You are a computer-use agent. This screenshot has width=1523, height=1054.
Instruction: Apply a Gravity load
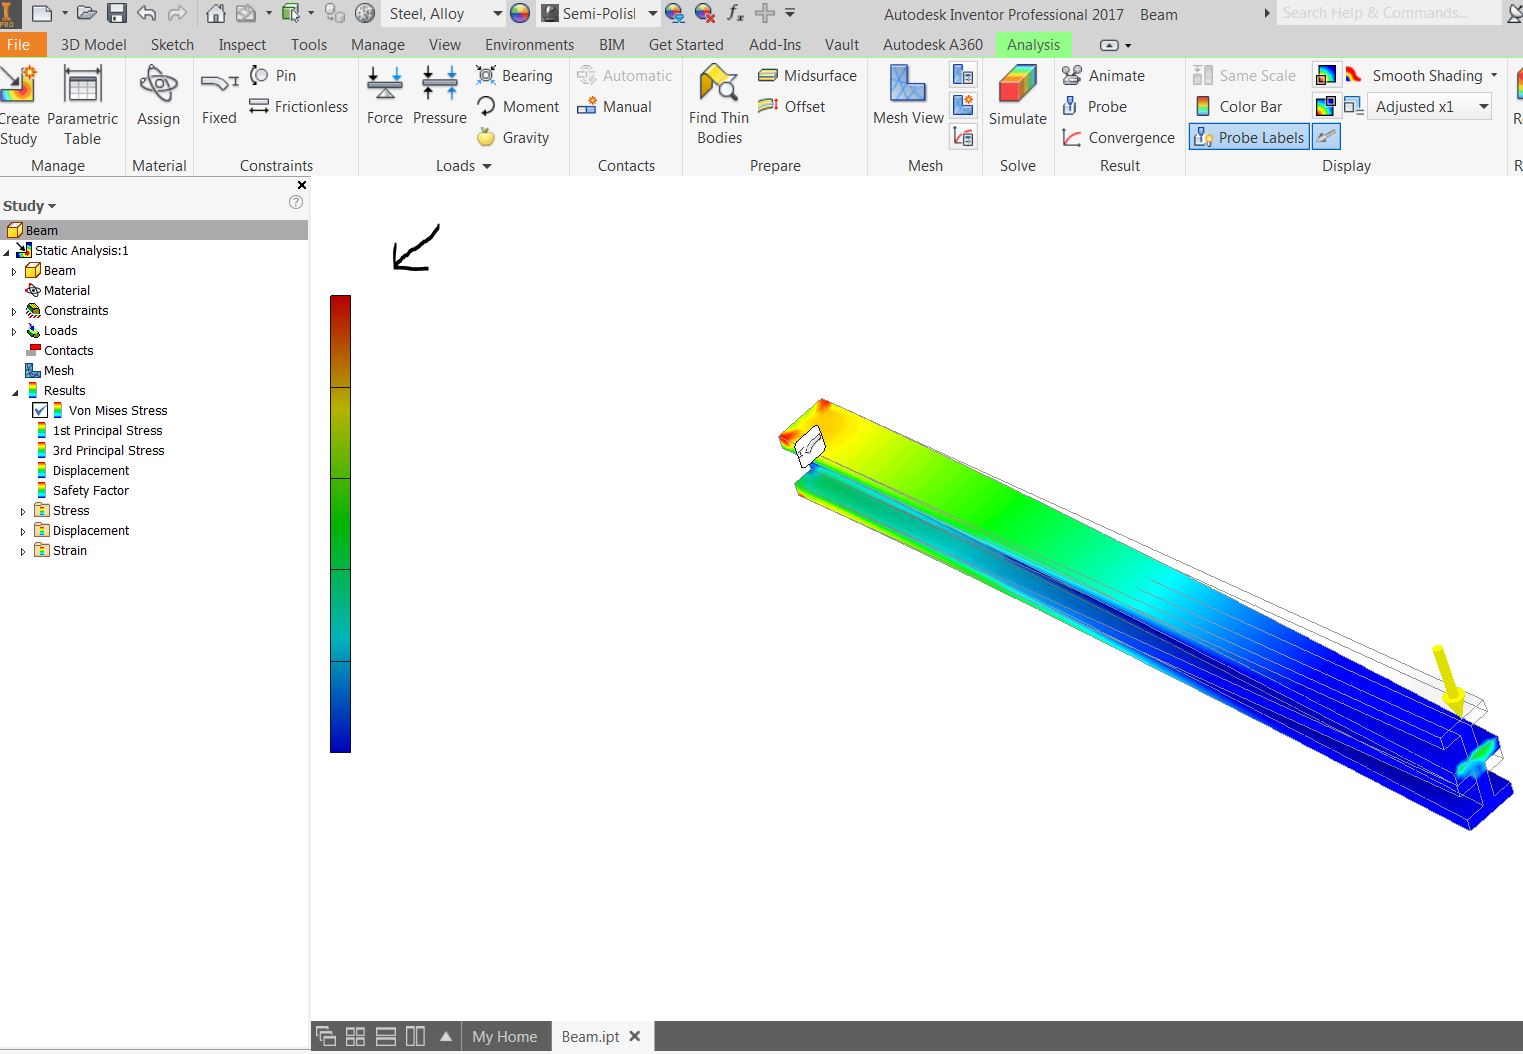pos(515,137)
